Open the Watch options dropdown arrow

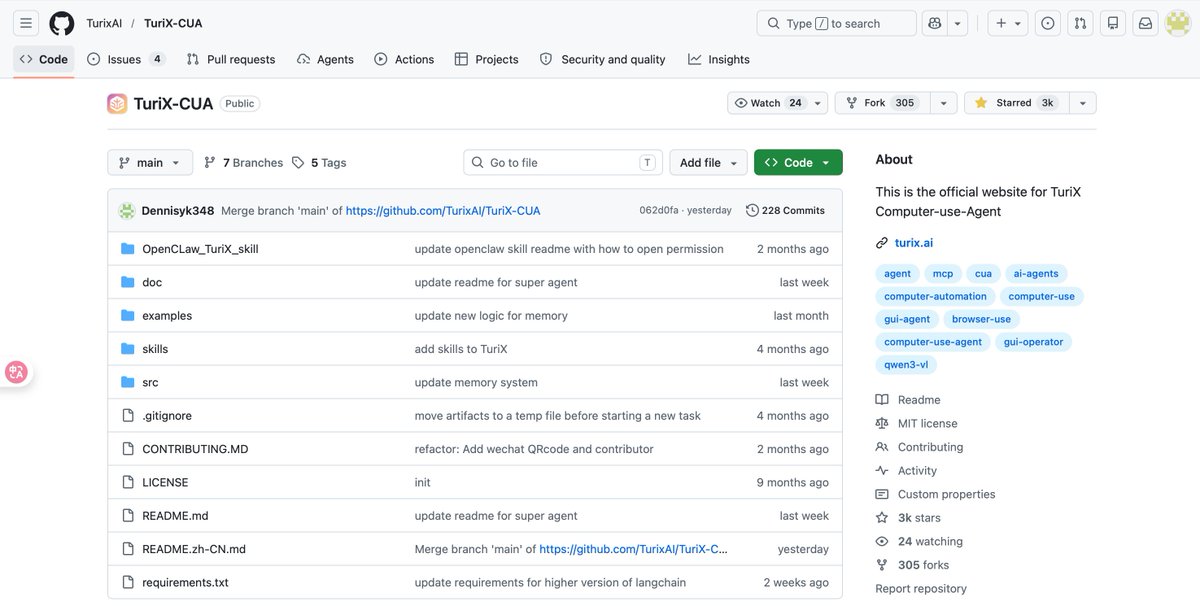(819, 103)
